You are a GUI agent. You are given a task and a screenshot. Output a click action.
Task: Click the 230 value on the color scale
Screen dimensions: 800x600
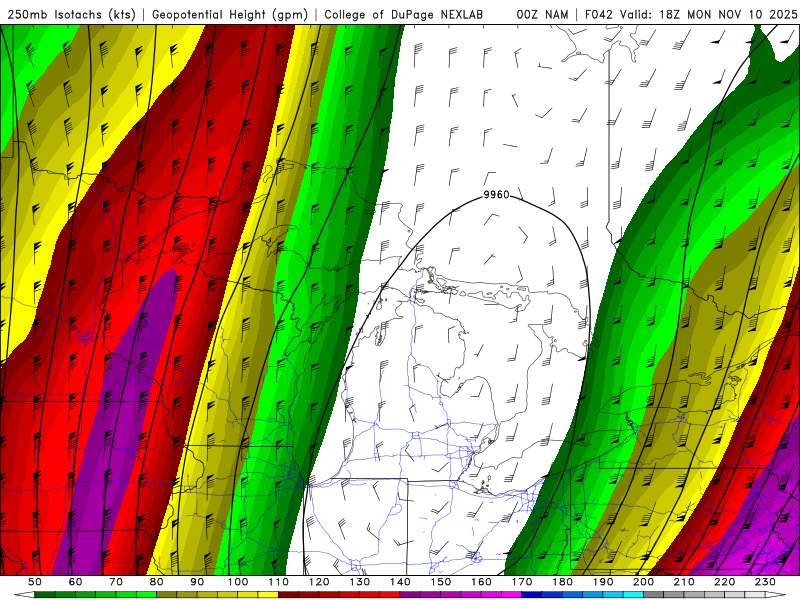(765, 582)
